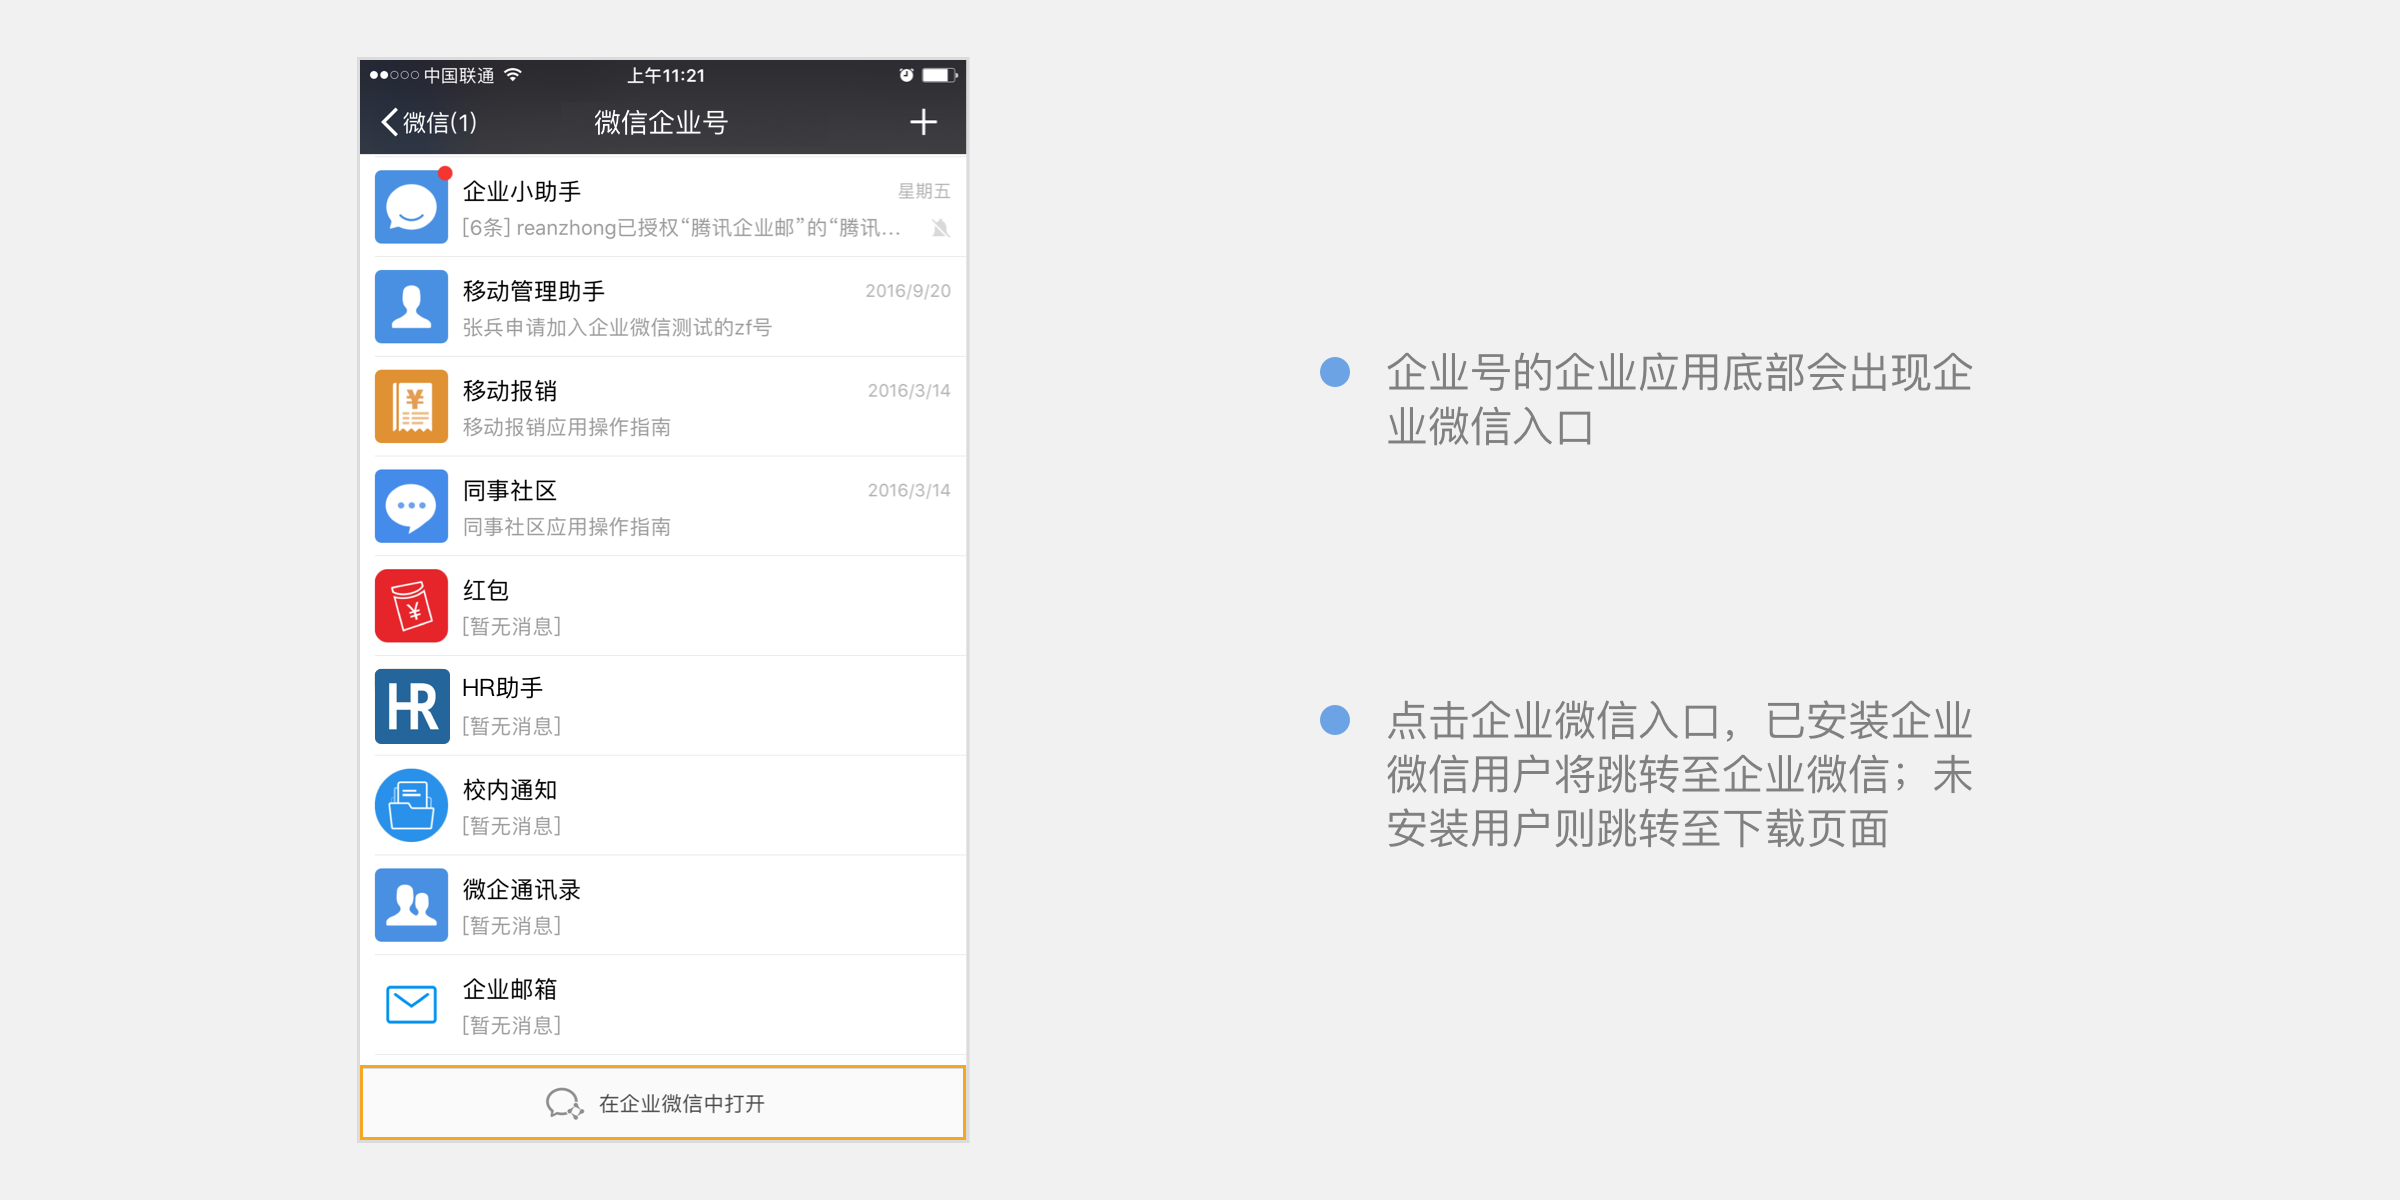Screen dimensions: 2400x1200
Task: Open the 移动报销 expense receipt icon
Action: (410, 406)
